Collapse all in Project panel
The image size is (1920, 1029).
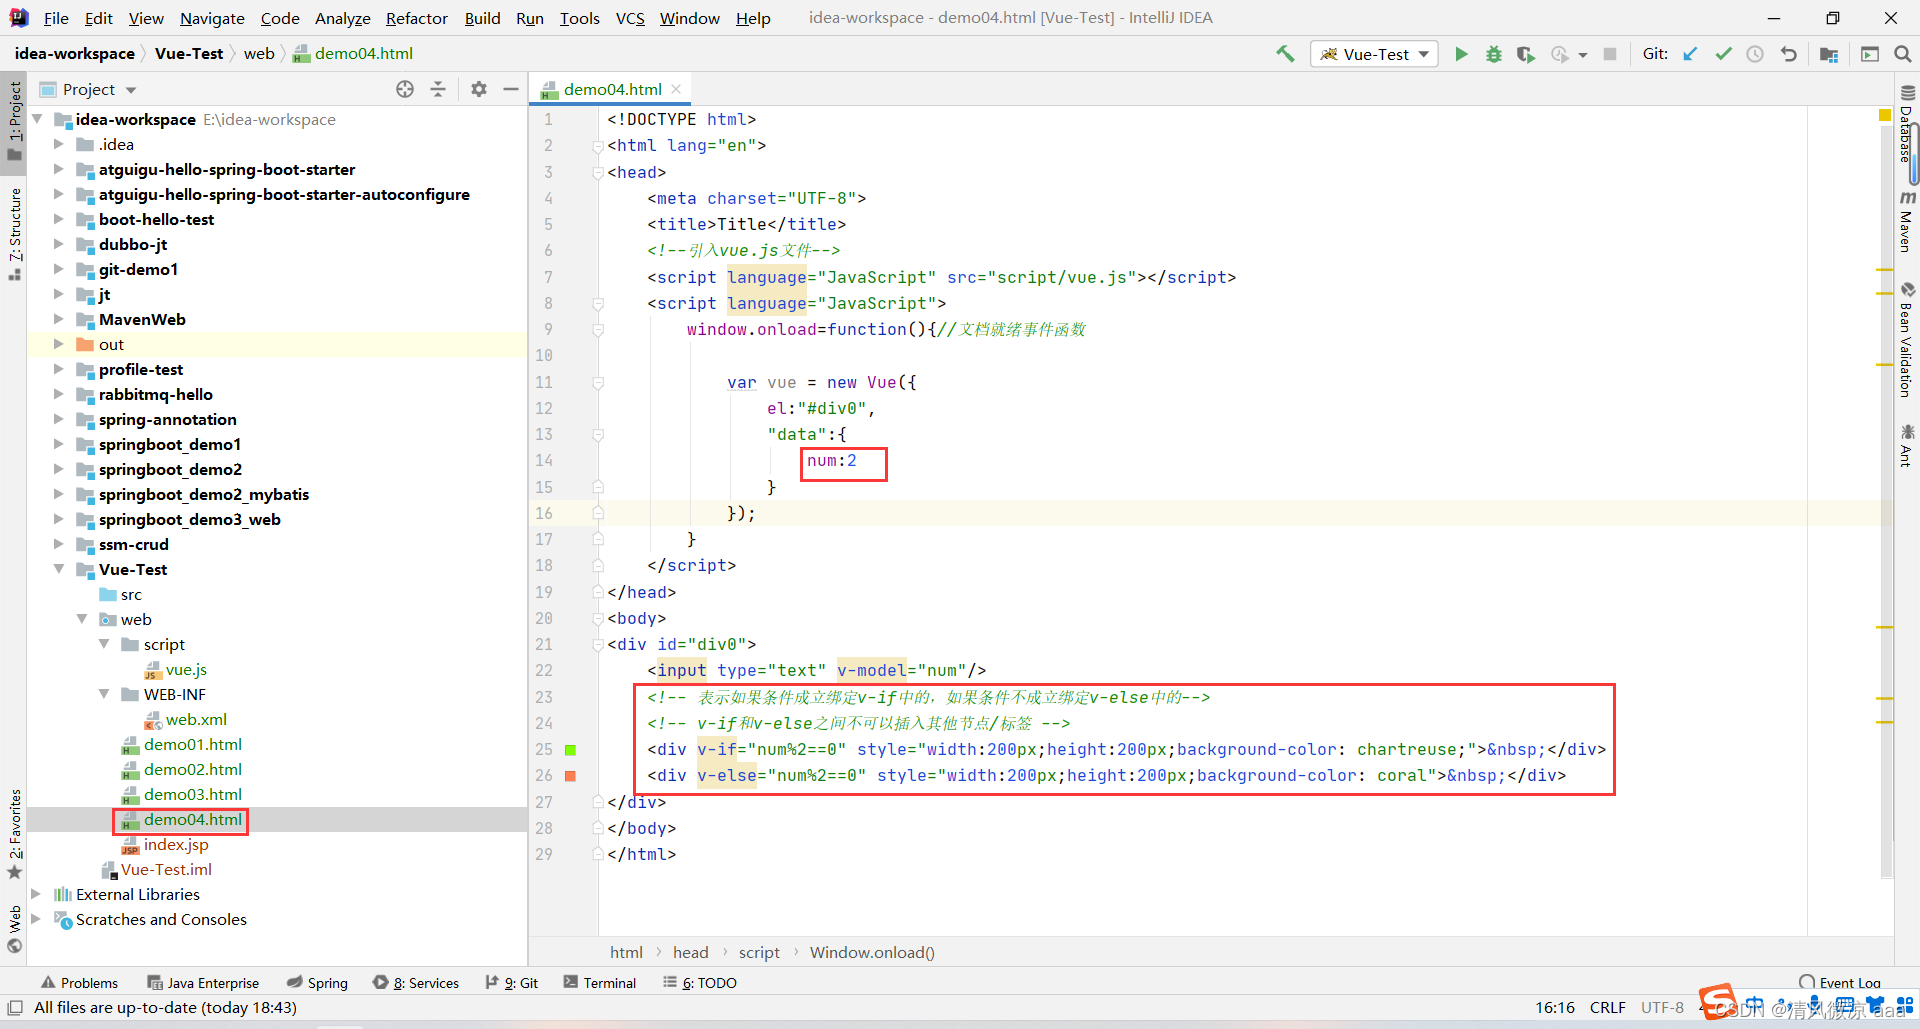438,89
